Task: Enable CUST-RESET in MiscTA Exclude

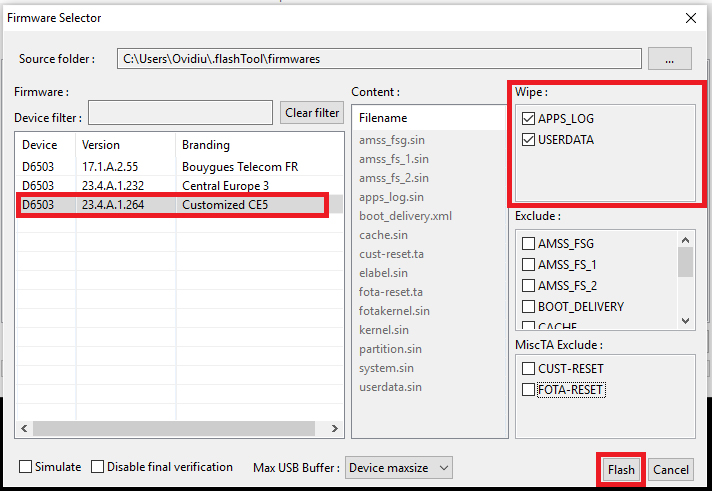Action: 529,369
